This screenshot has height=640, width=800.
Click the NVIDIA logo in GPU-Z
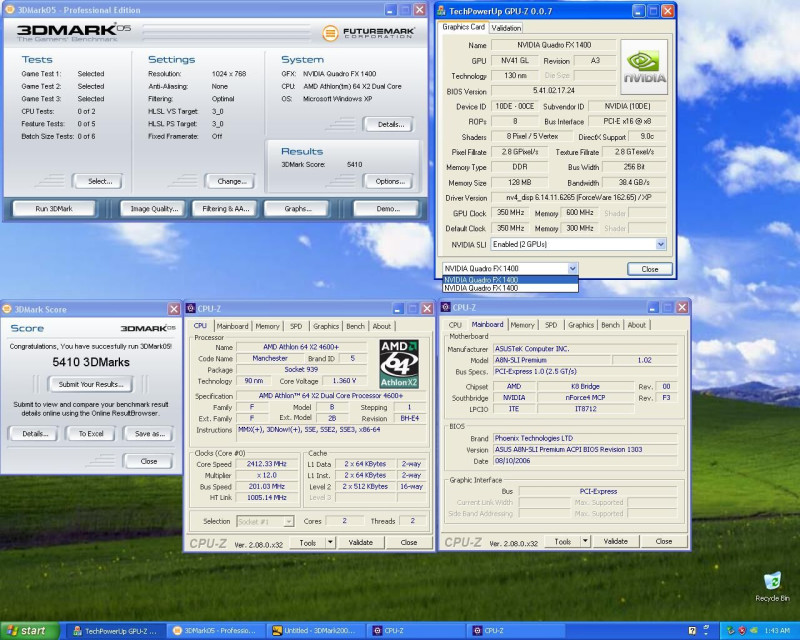point(644,67)
